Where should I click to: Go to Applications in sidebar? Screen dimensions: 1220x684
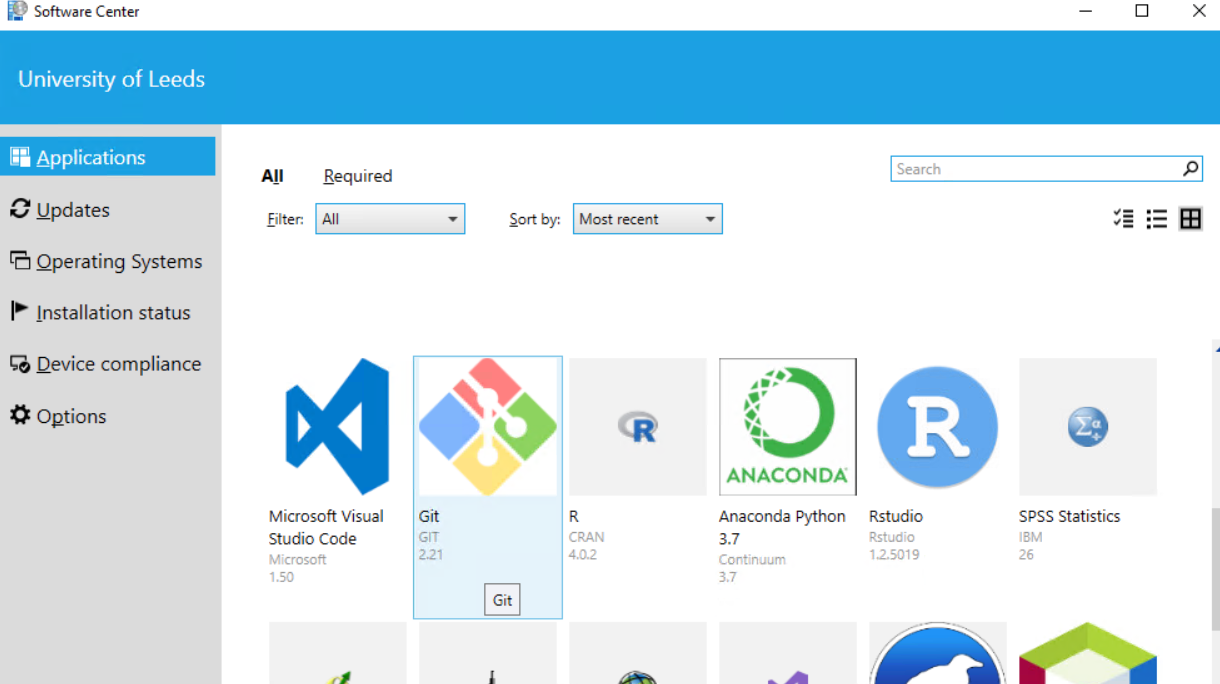point(108,157)
